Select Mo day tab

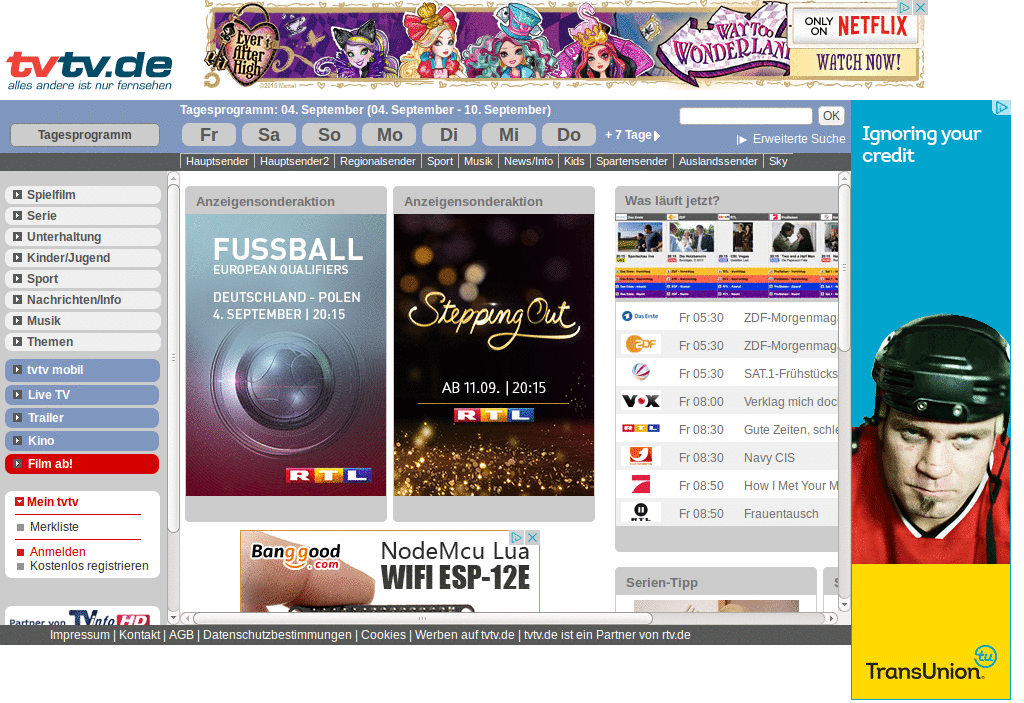389,135
